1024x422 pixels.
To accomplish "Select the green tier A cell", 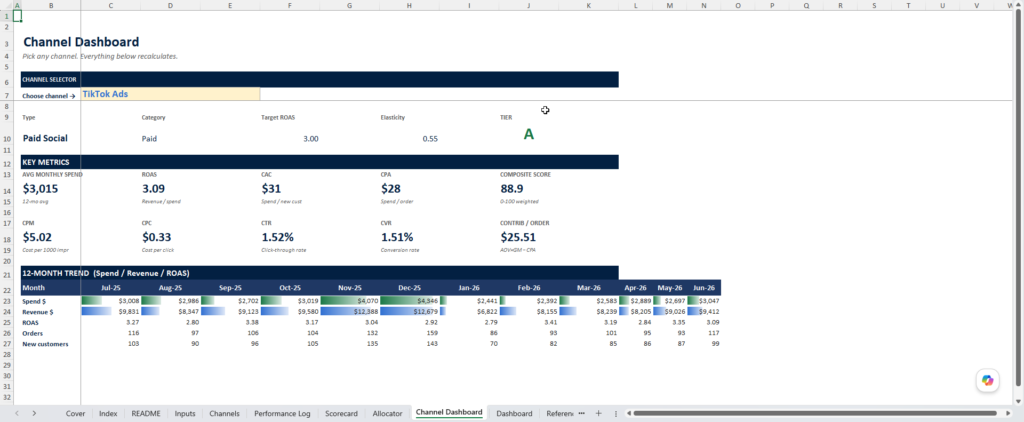I will (529, 135).
